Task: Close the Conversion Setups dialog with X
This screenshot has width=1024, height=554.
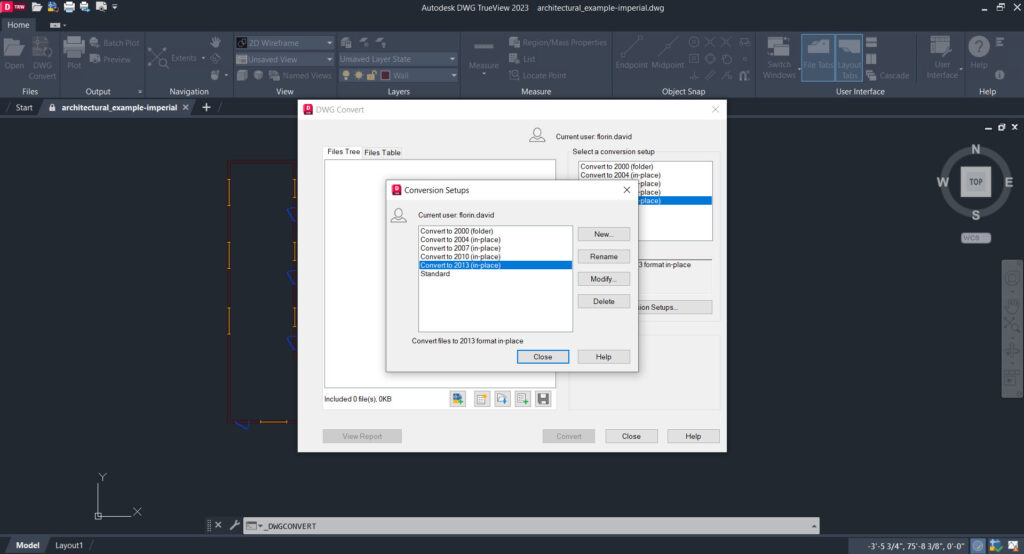Action: pos(627,189)
